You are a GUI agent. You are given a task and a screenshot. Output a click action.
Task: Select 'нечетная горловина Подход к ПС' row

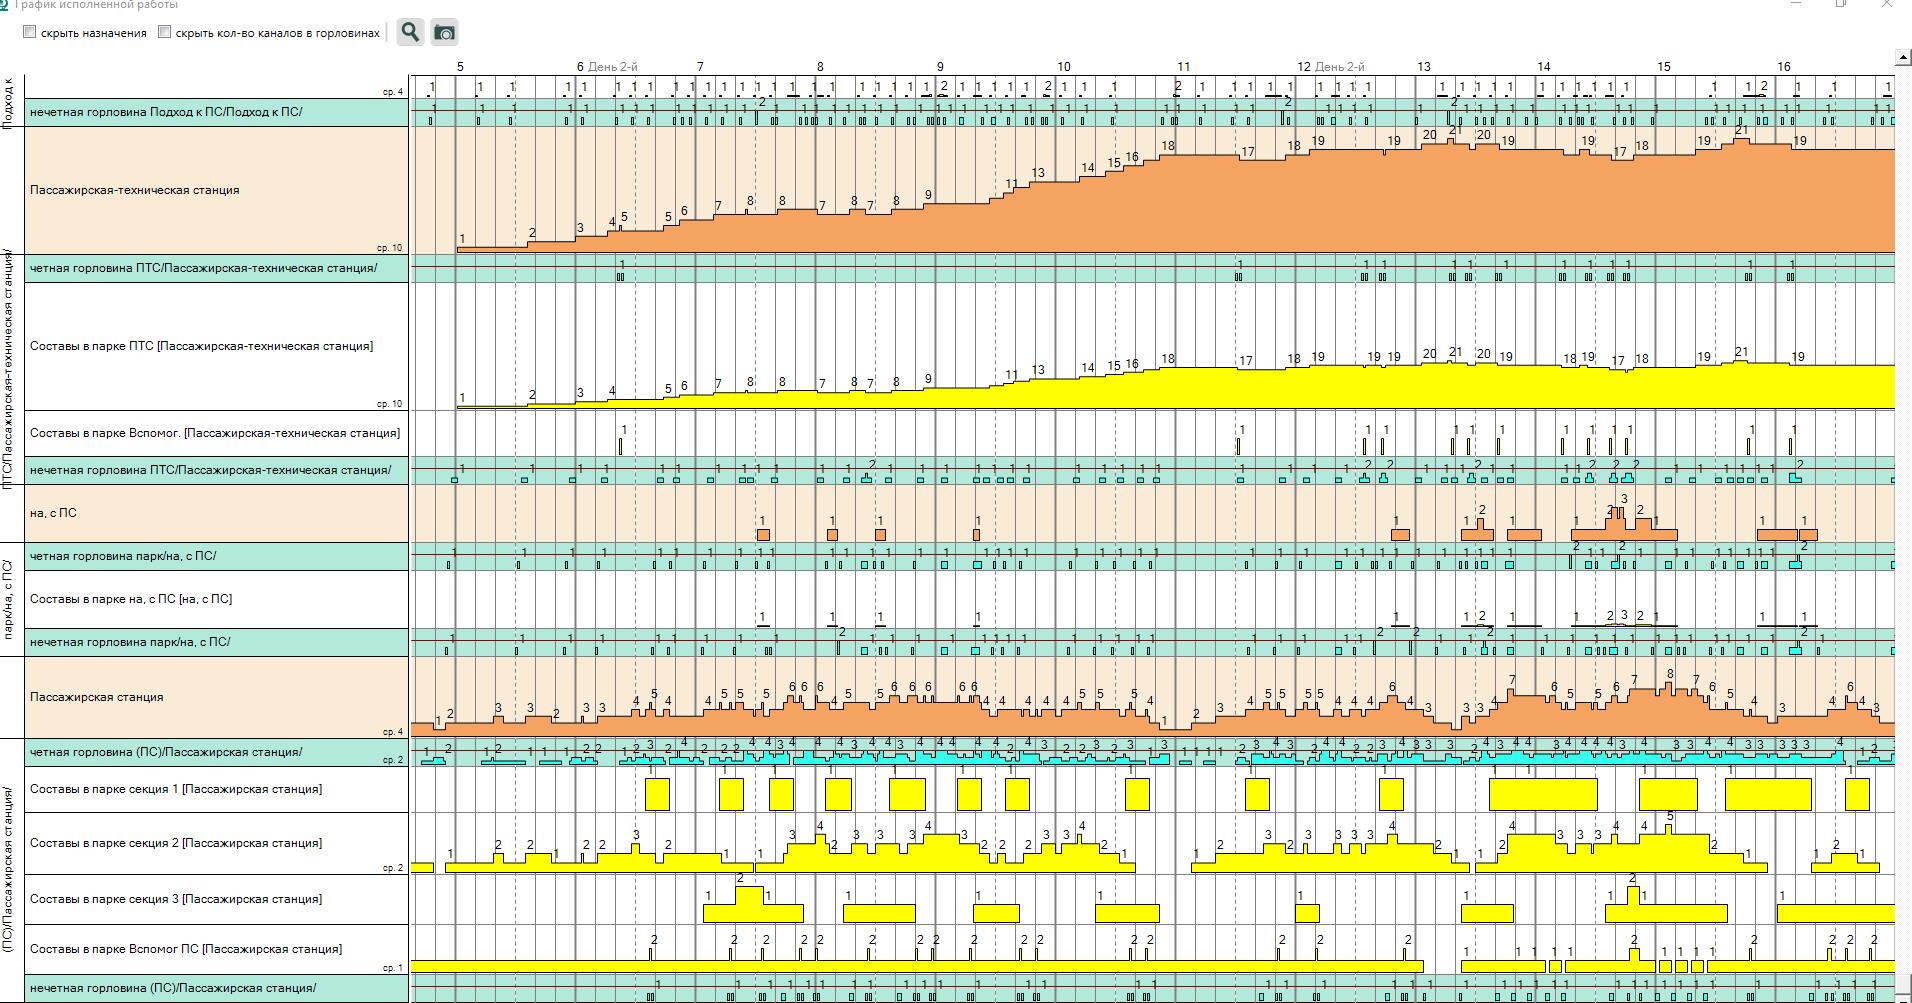click(x=166, y=112)
